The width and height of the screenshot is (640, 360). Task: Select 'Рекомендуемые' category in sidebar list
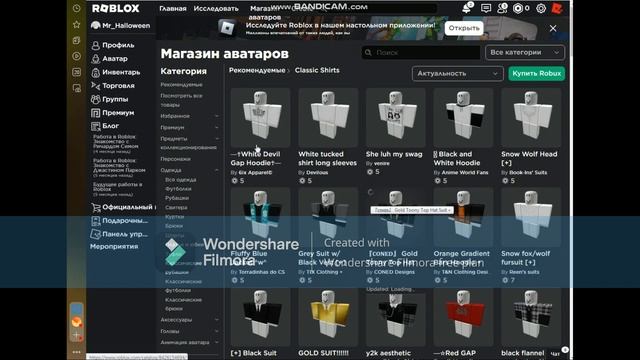[x=181, y=85]
